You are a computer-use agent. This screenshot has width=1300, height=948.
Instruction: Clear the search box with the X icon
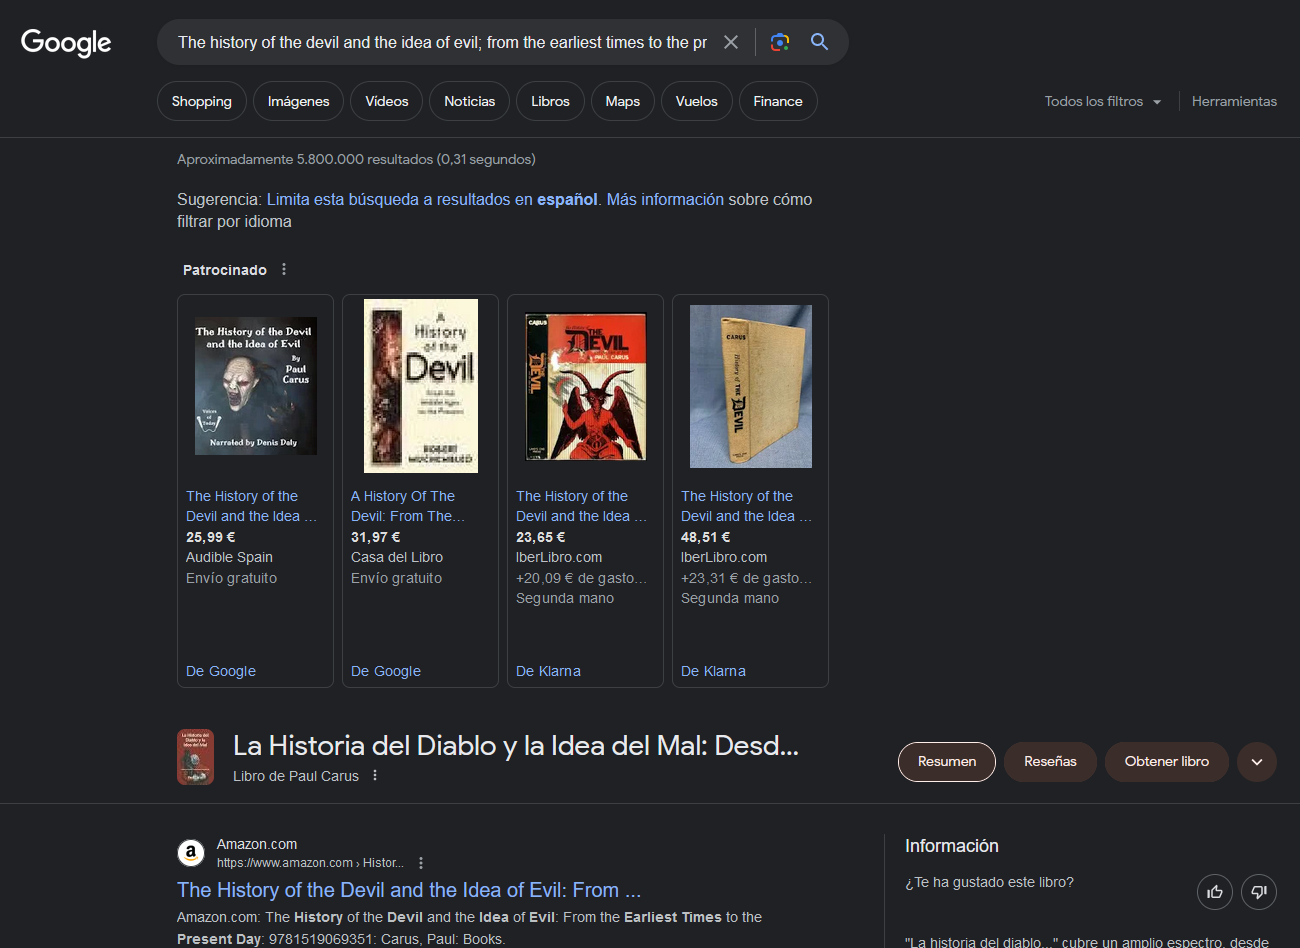pyautogui.click(x=731, y=42)
